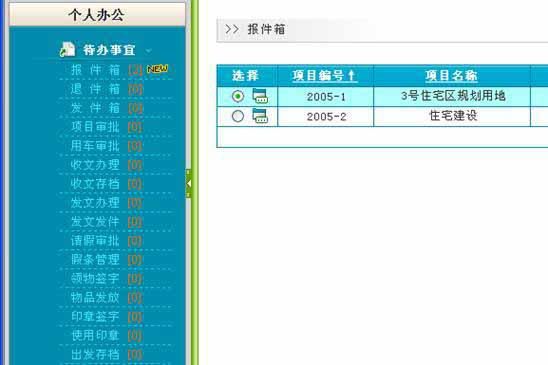Click the NEW badge beside 报件箱
This screenshot has width=548, height=365.
tap(157, 69)
